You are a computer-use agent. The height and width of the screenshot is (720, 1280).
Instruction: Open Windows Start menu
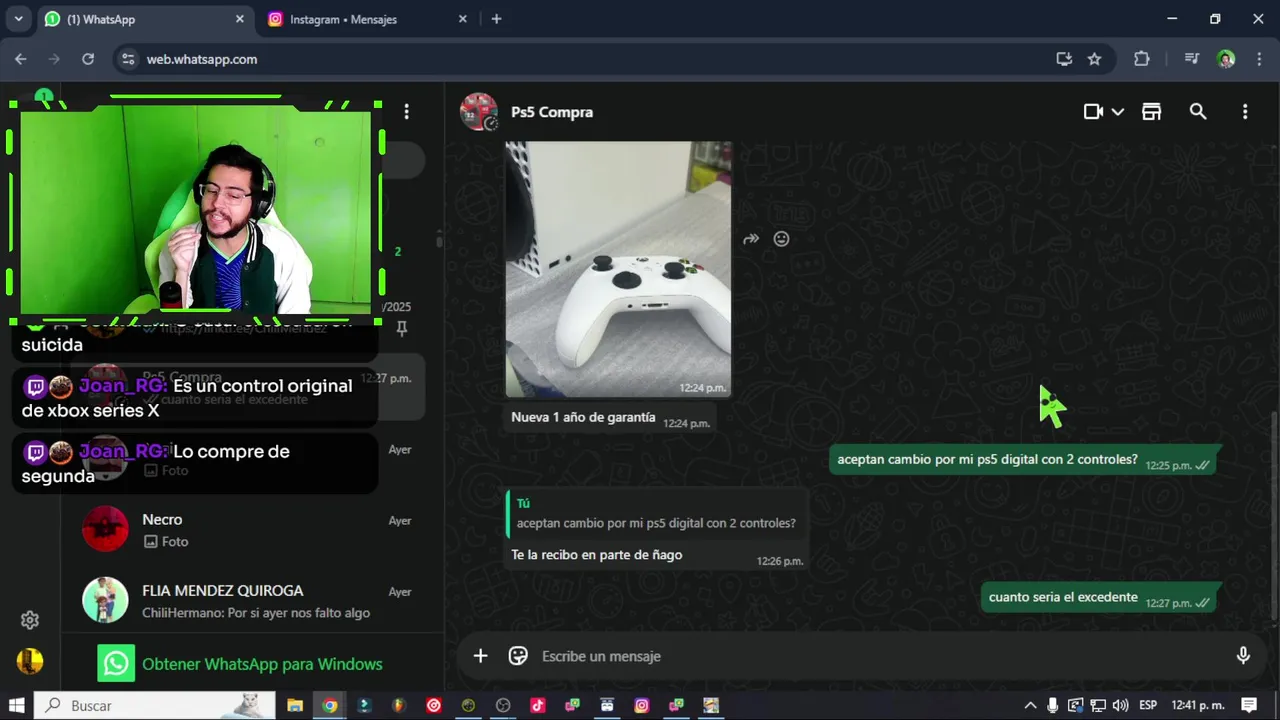click(x=16, y=705)
